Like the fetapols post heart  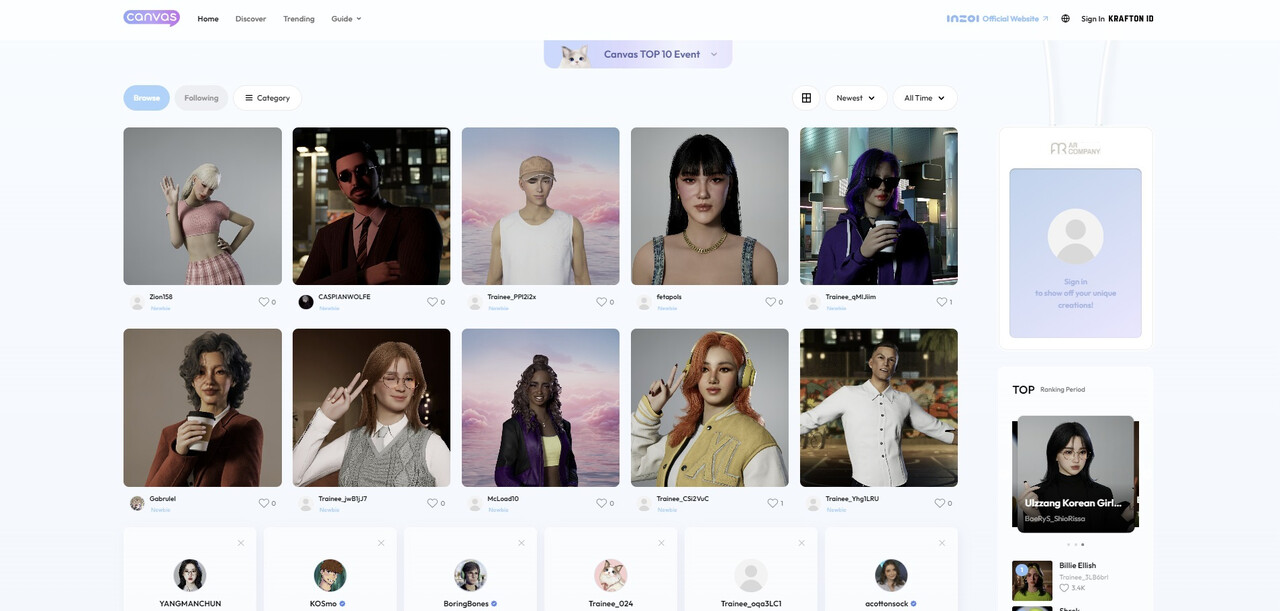click(x=770, y=302)
